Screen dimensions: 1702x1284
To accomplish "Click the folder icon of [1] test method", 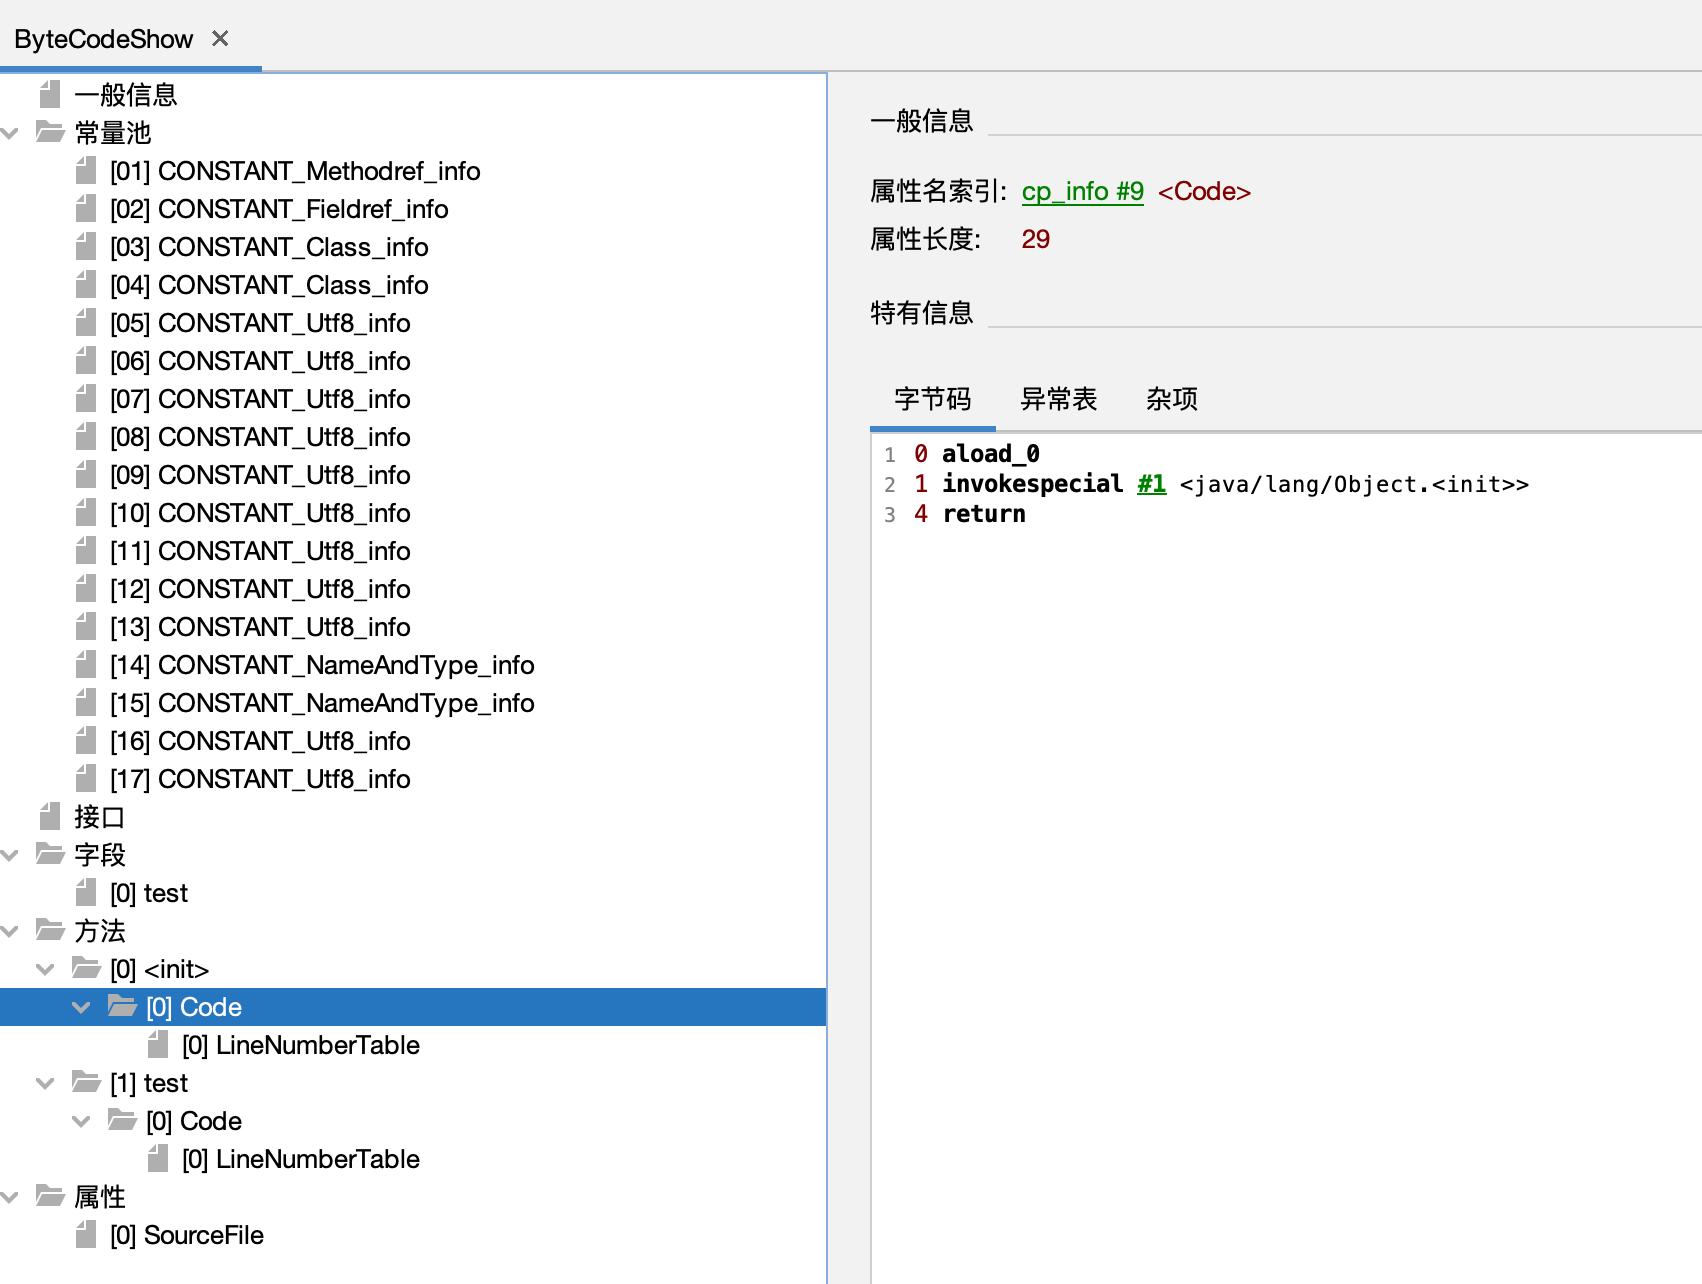I will [x=86, y=1082].
